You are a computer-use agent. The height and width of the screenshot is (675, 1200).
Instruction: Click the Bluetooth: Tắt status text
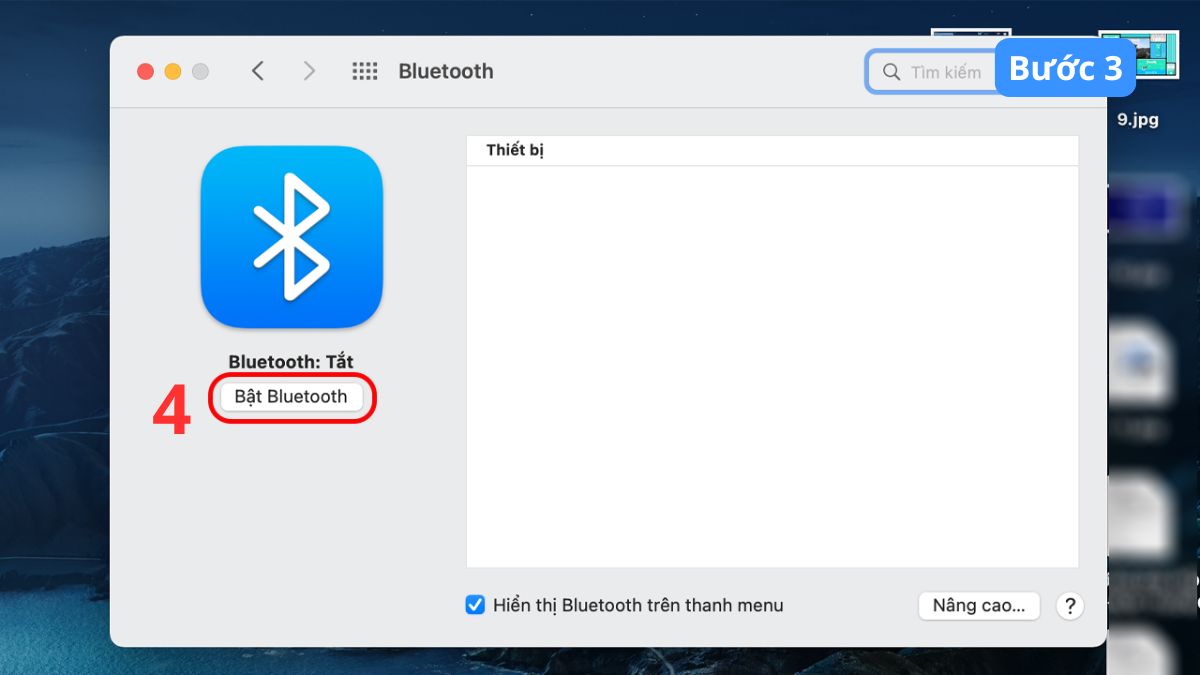pyautogui.click(x=291, y=362)
